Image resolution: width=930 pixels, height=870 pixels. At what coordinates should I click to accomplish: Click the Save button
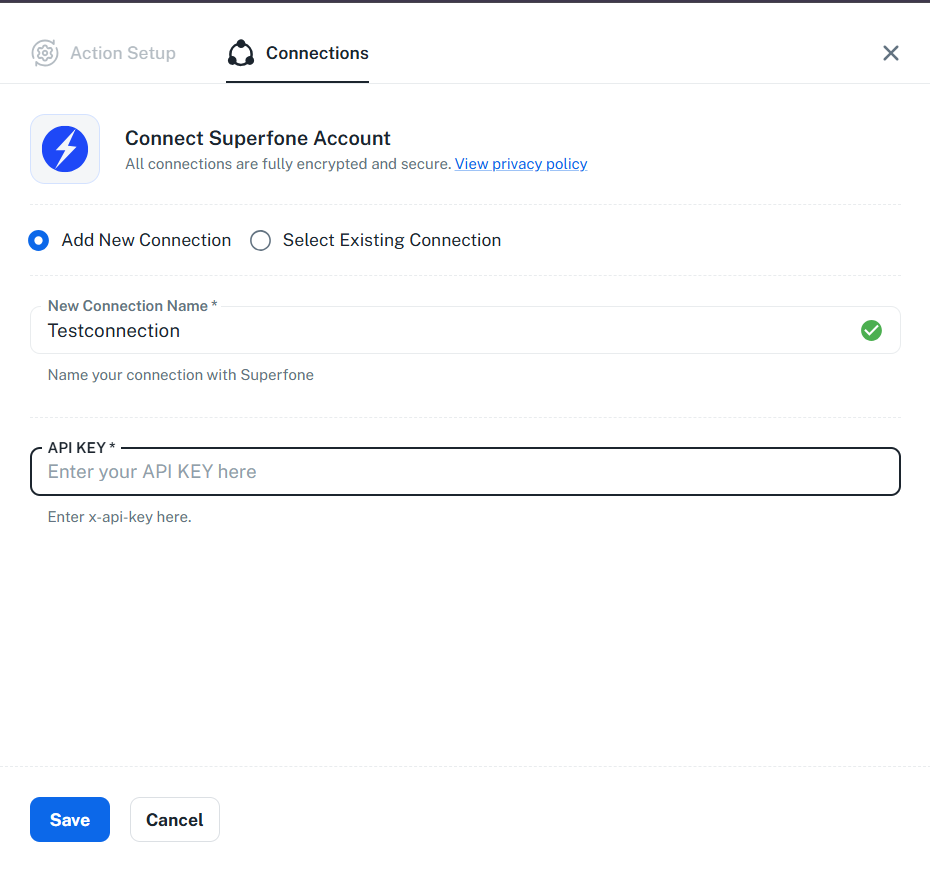tap(70, 820)
